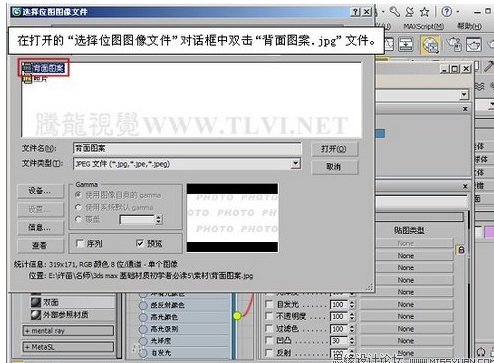Click the 高光级别 node input socket
This screenshot has height=363, width=494.
143,329
